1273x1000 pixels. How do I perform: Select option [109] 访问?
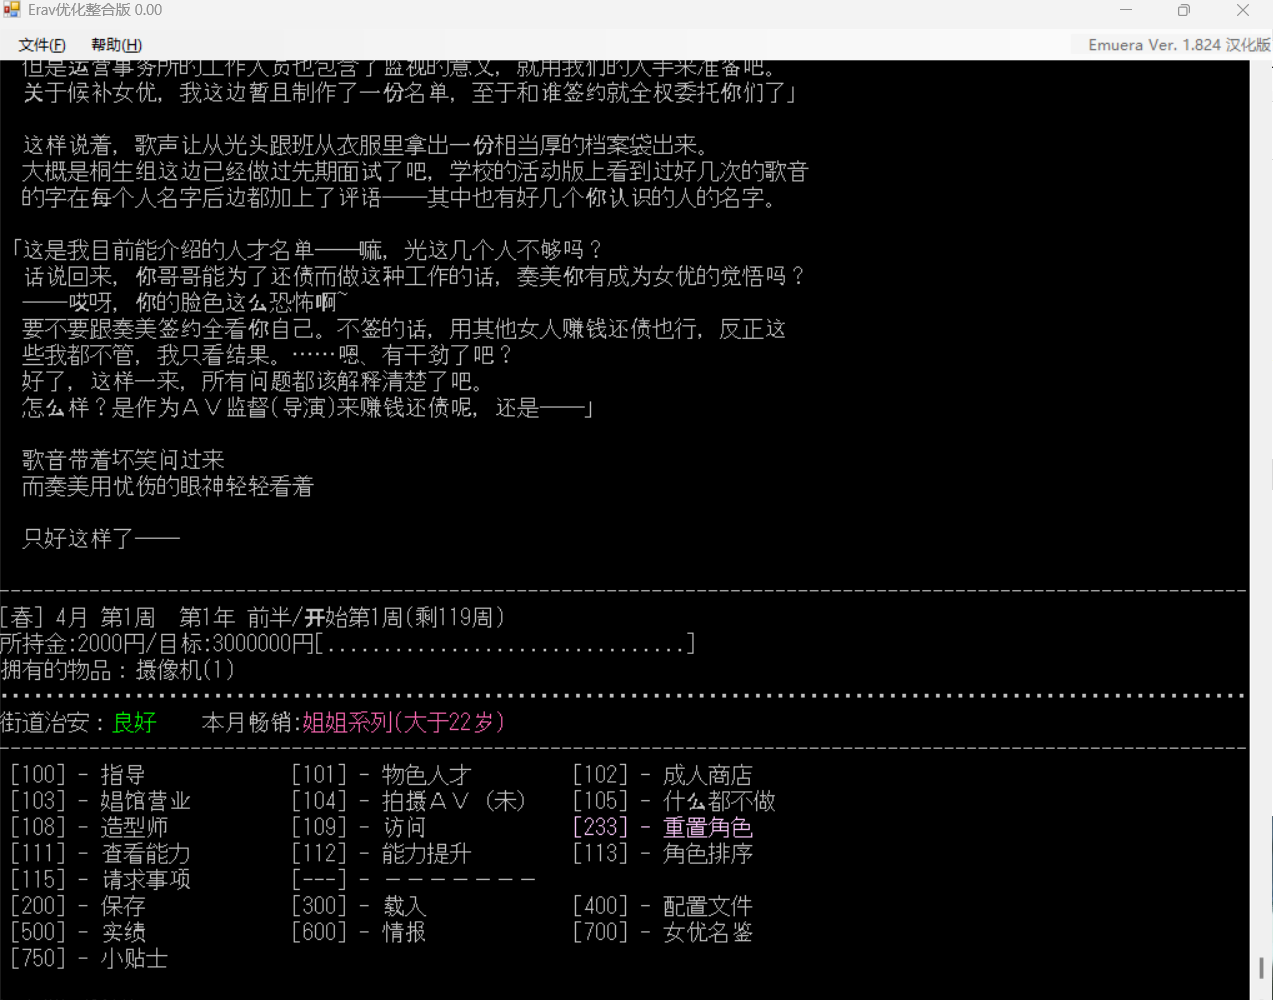[x=359, y=827]
